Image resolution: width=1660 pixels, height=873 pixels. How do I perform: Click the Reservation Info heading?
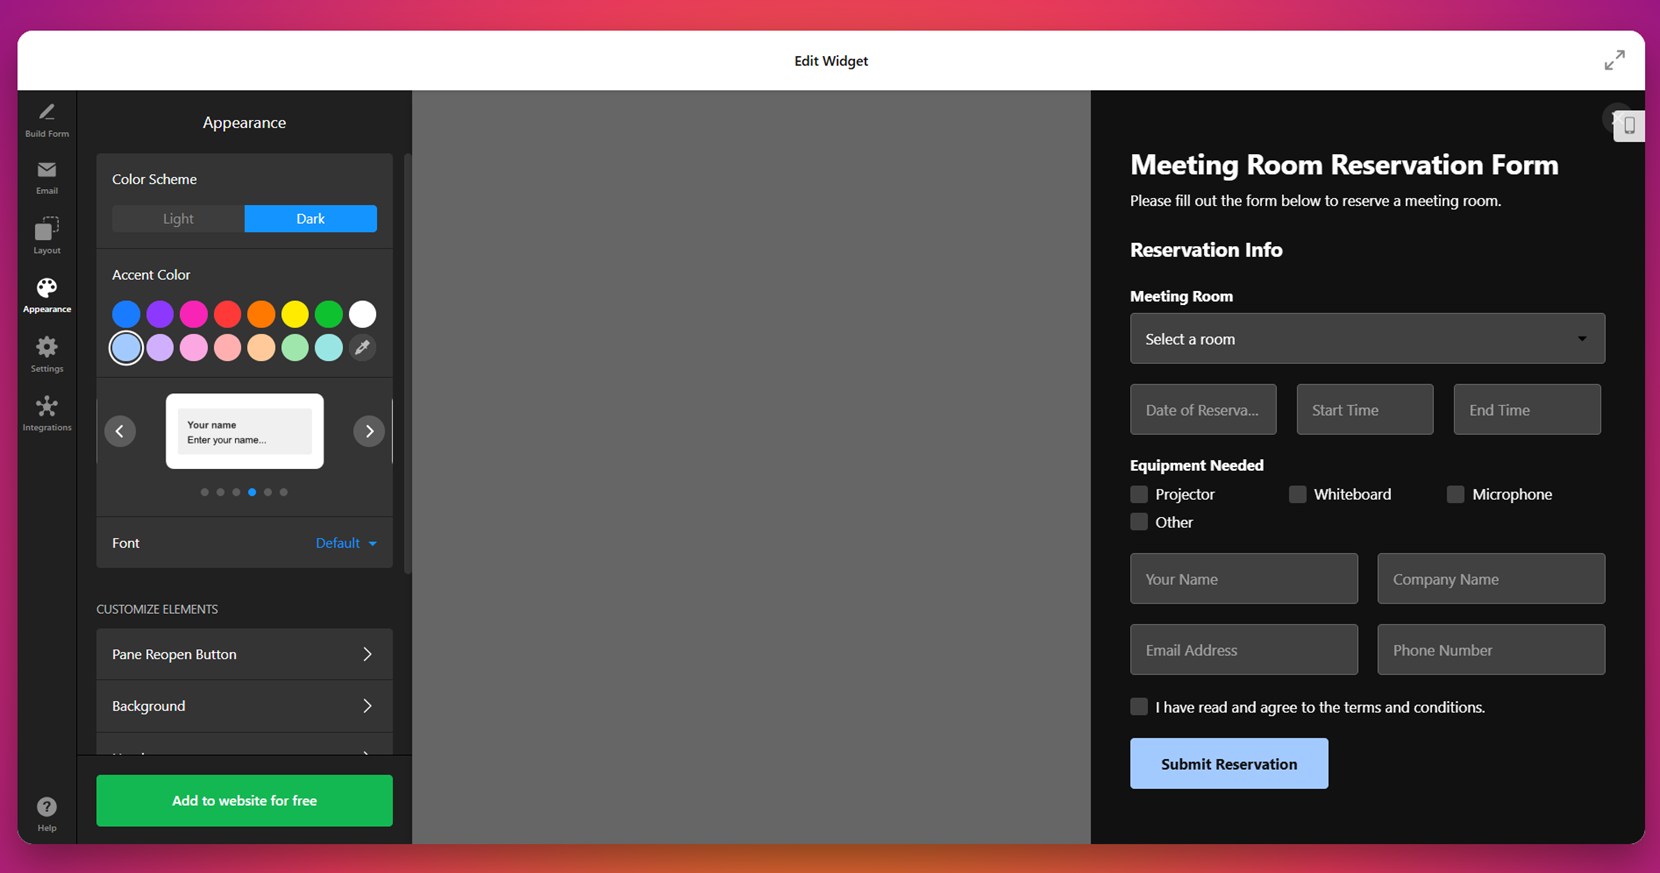1206,250
